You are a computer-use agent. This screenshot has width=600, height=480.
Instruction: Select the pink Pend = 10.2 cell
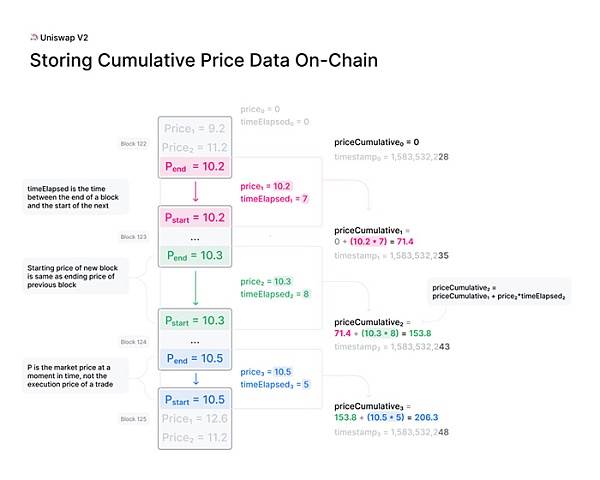point(195,167)
